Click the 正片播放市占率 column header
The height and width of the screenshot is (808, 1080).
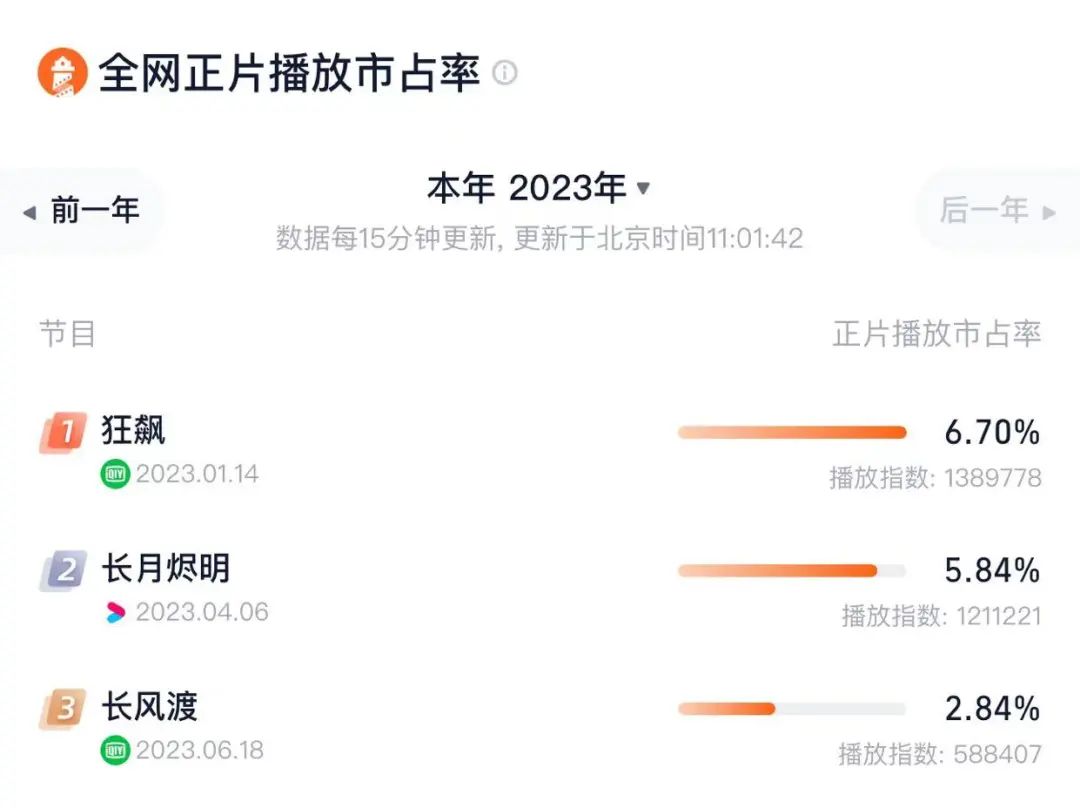[x=937, y=334]
